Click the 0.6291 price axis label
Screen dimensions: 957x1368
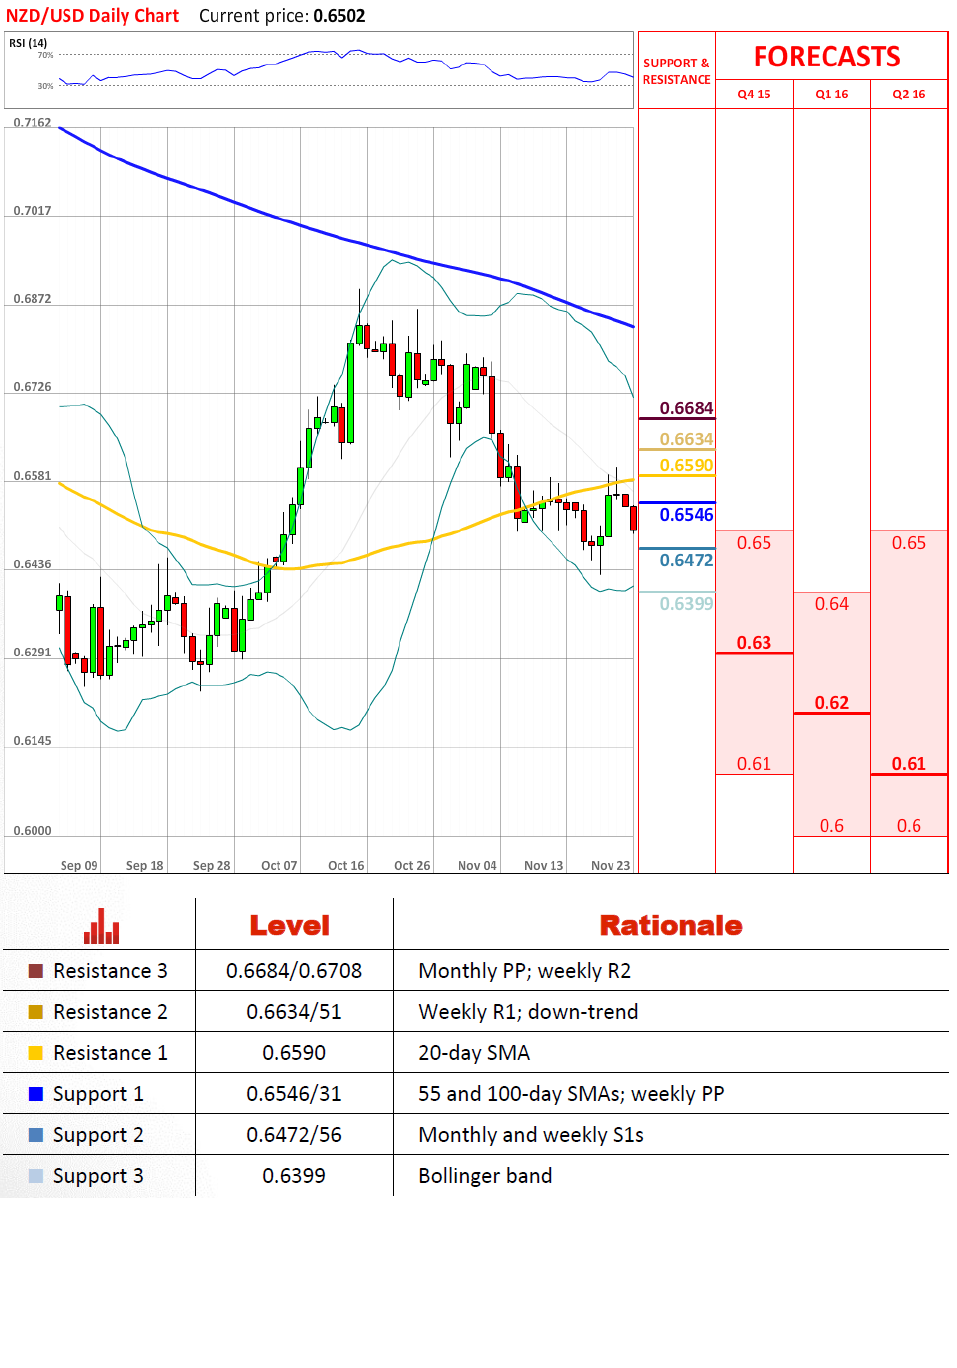(x=32, y=652)
